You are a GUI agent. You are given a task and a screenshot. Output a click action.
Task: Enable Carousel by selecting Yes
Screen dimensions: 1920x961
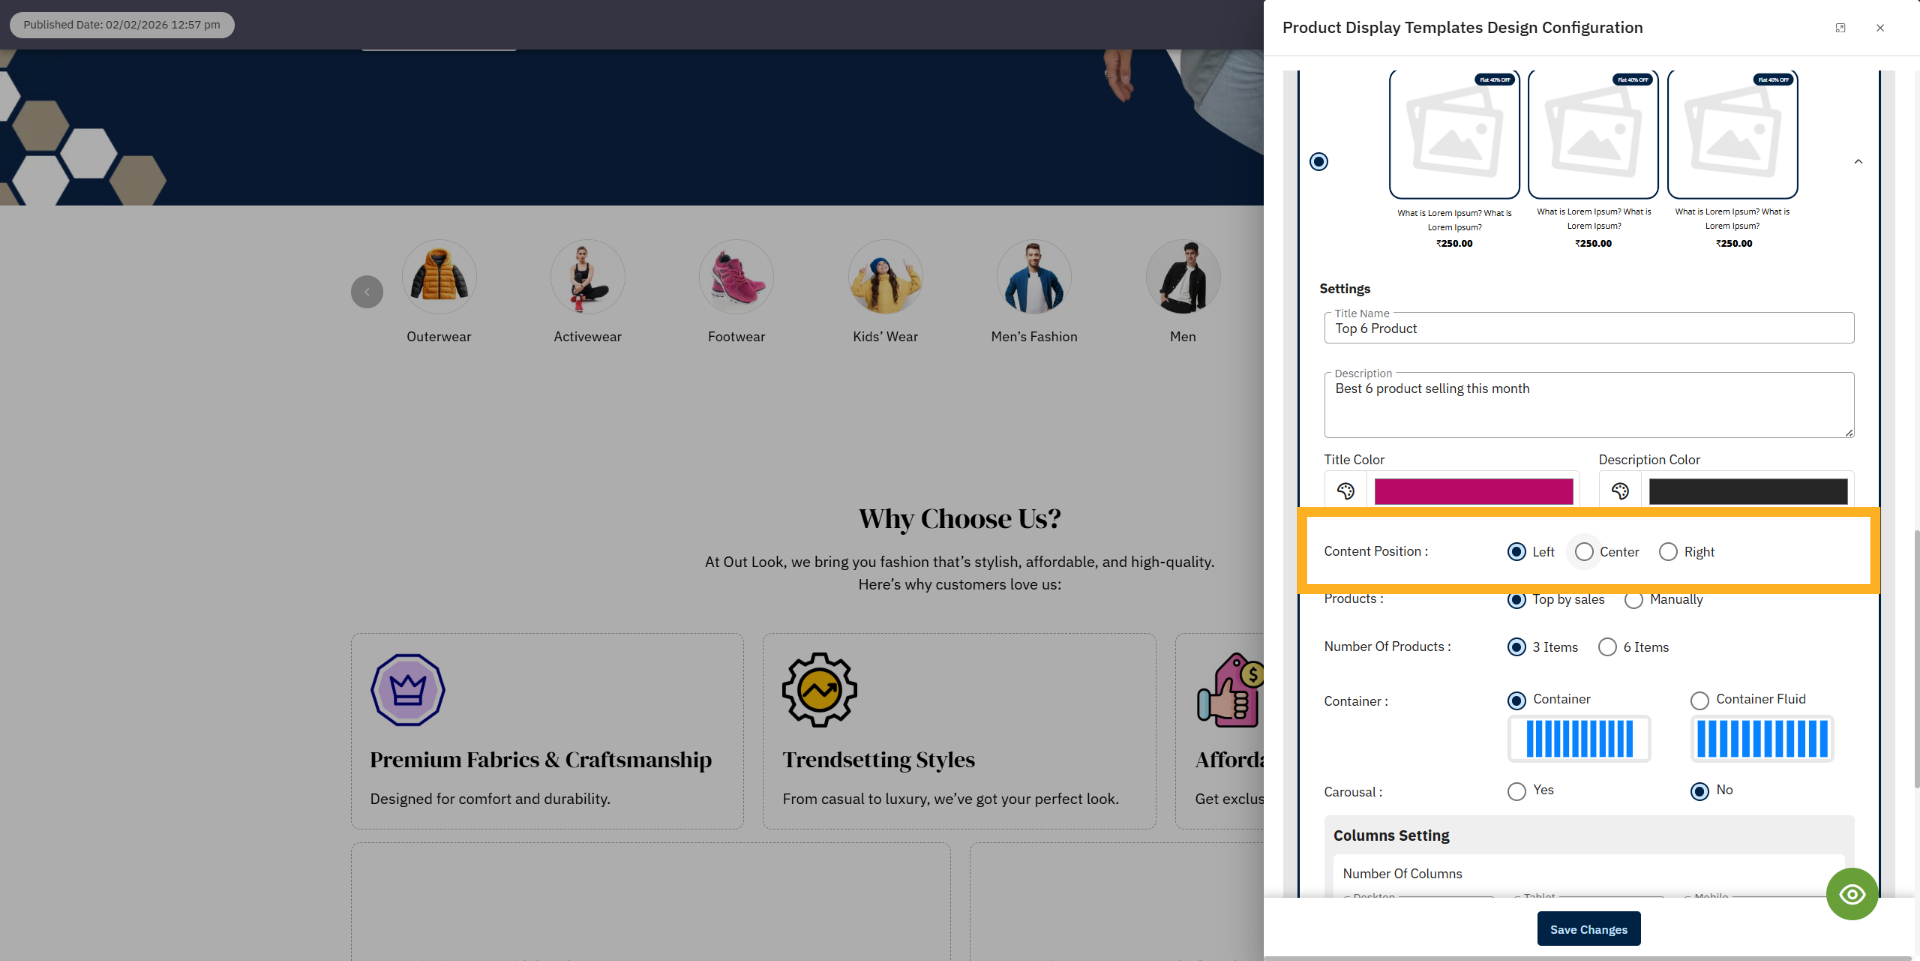[1515, 791]
